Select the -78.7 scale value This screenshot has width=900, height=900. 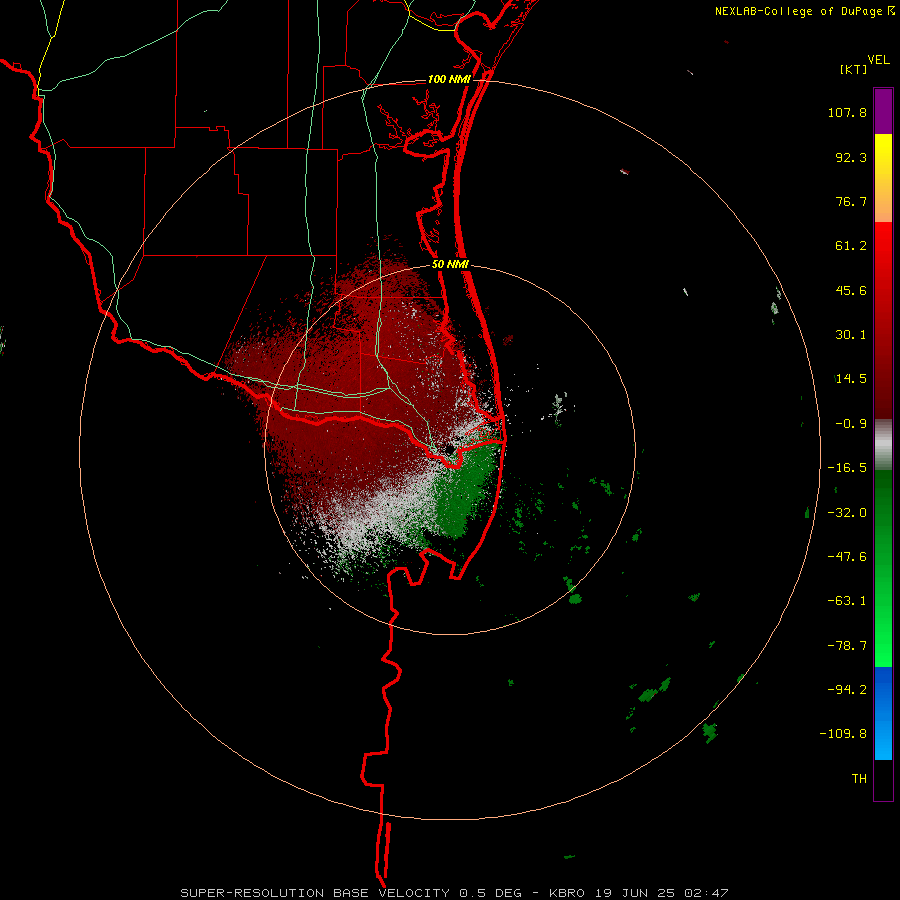(x=847, y=646)
